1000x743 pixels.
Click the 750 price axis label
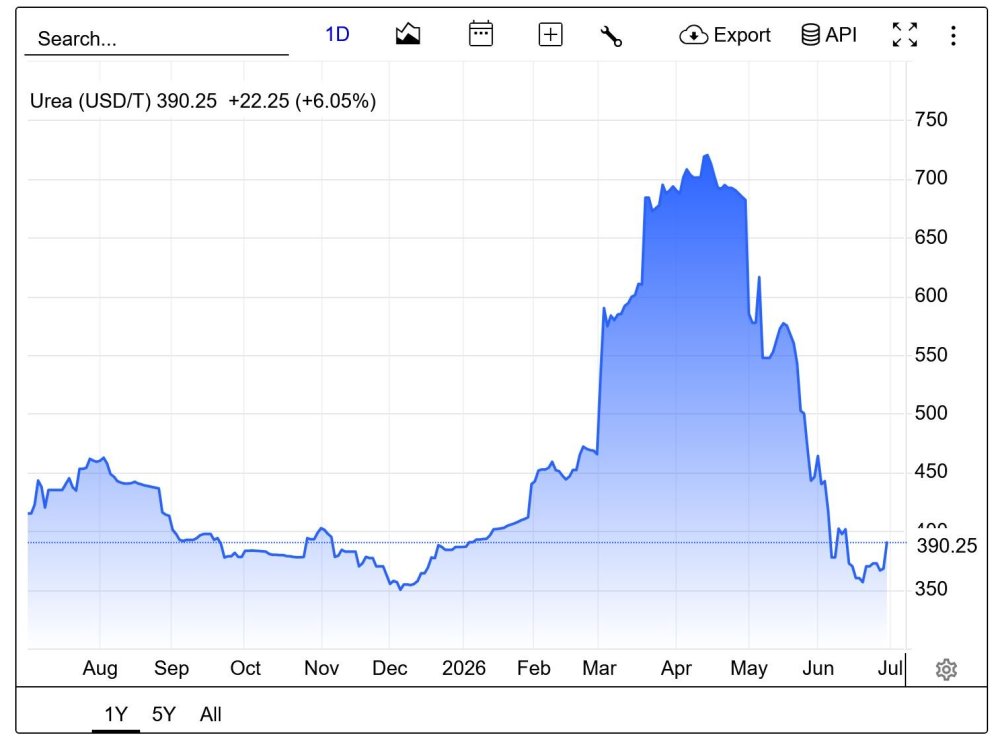click(x=930, y=119)
